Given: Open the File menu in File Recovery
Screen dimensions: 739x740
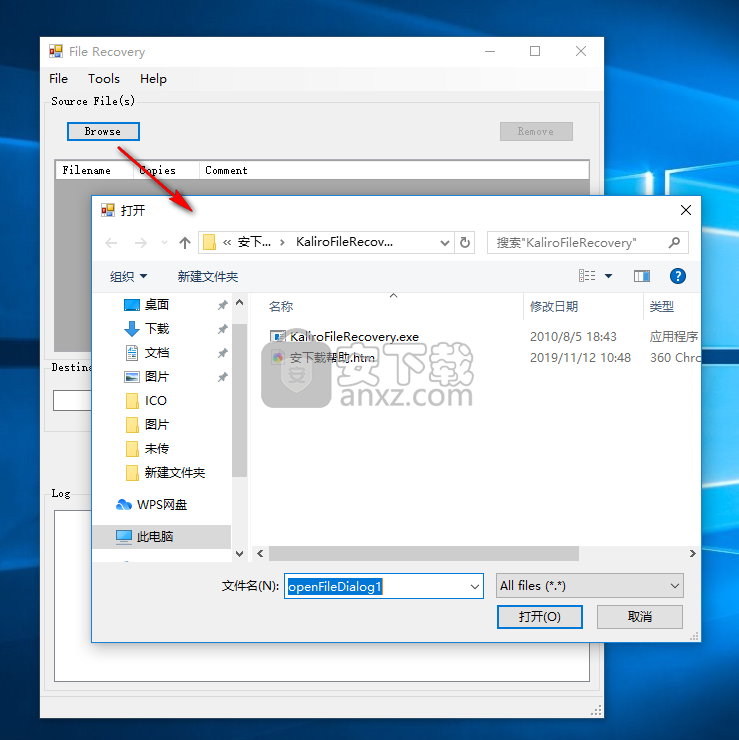Looking at the screenshot, I should click(x=59, y=79).
